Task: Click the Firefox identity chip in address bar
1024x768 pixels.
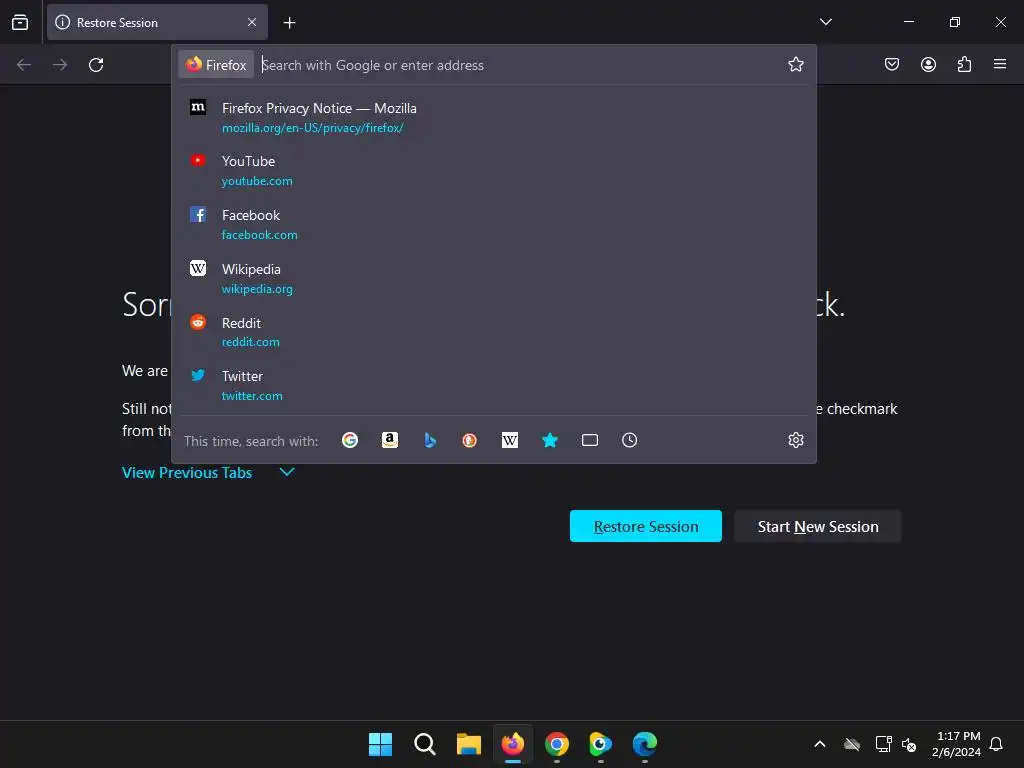Action: [216, 65]
